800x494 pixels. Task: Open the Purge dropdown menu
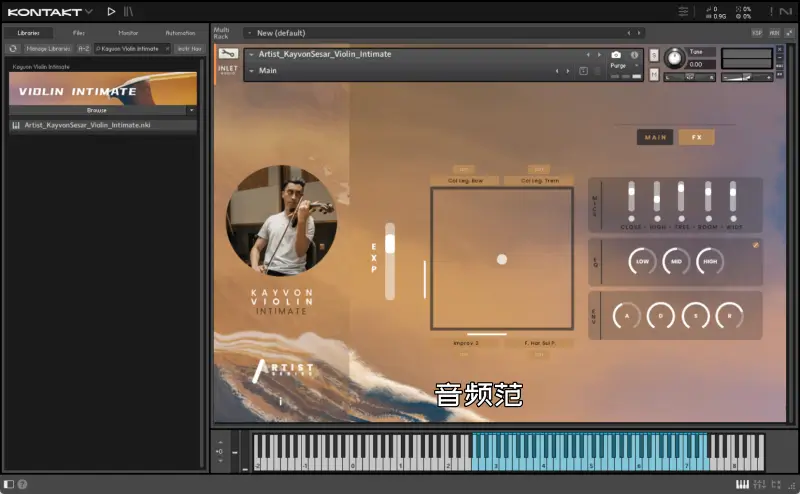[x=625, y=65]
